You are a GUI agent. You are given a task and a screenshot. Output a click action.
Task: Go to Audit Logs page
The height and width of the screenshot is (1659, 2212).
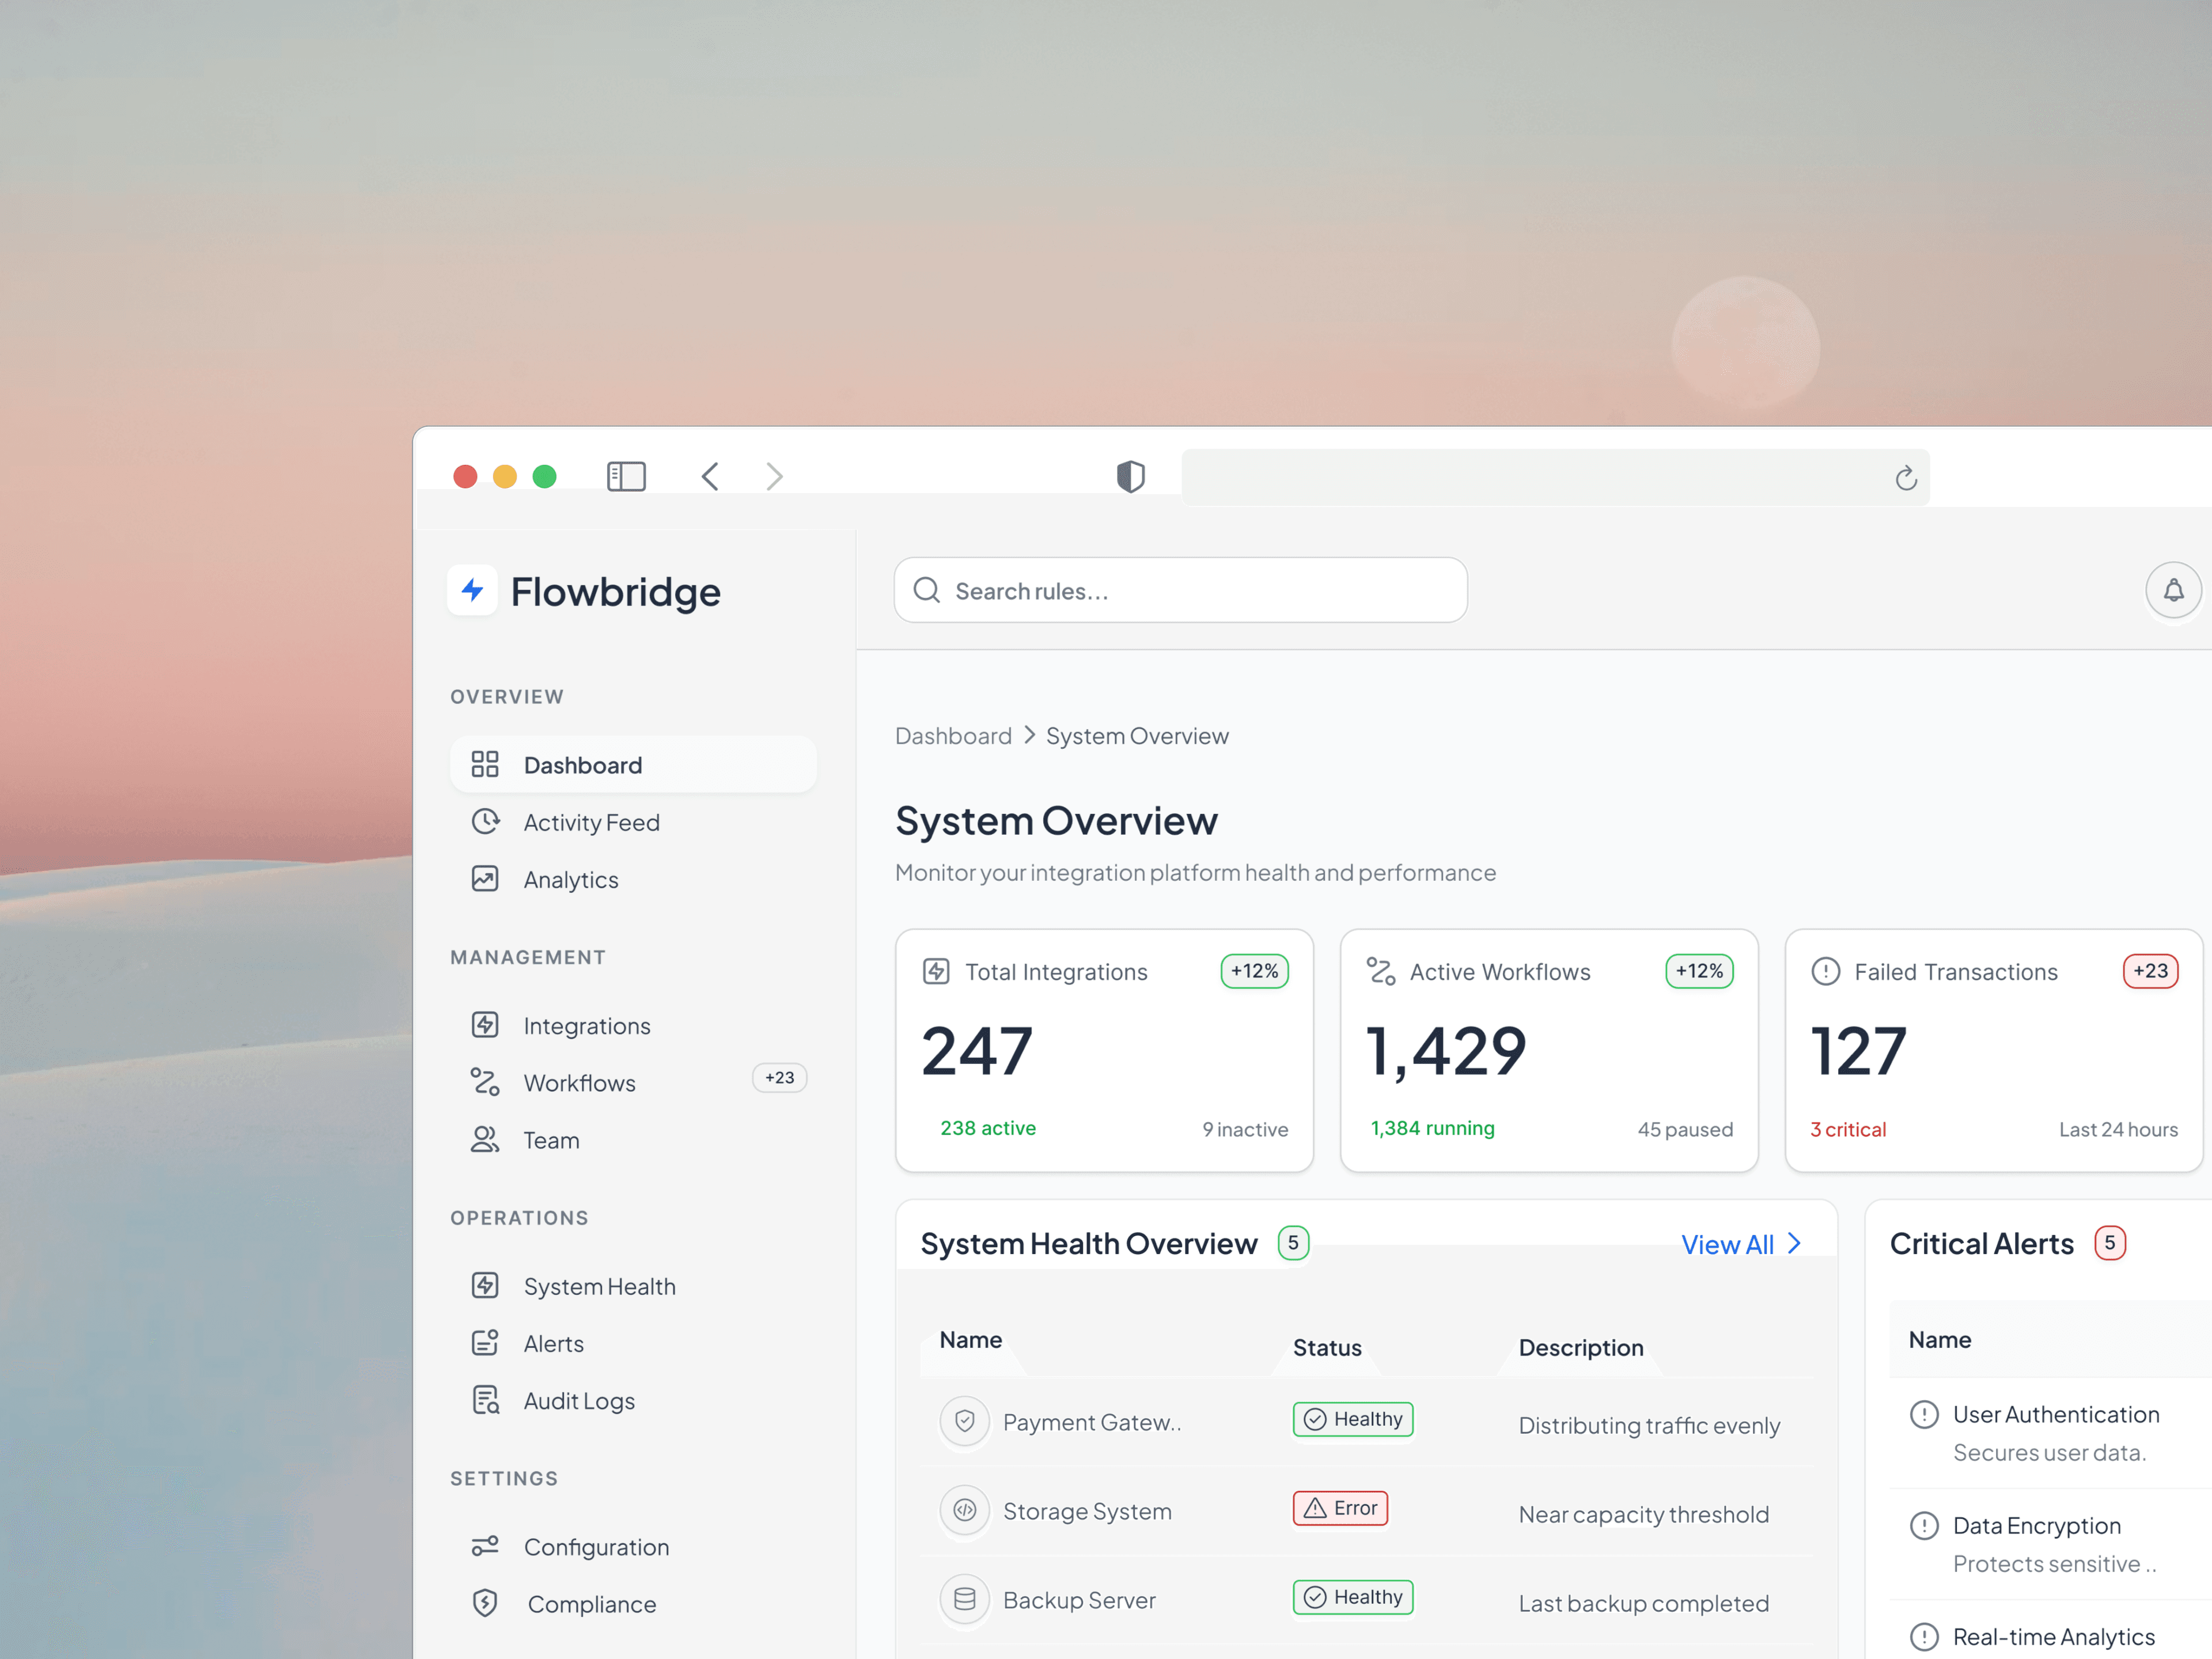click(579, 1400)
